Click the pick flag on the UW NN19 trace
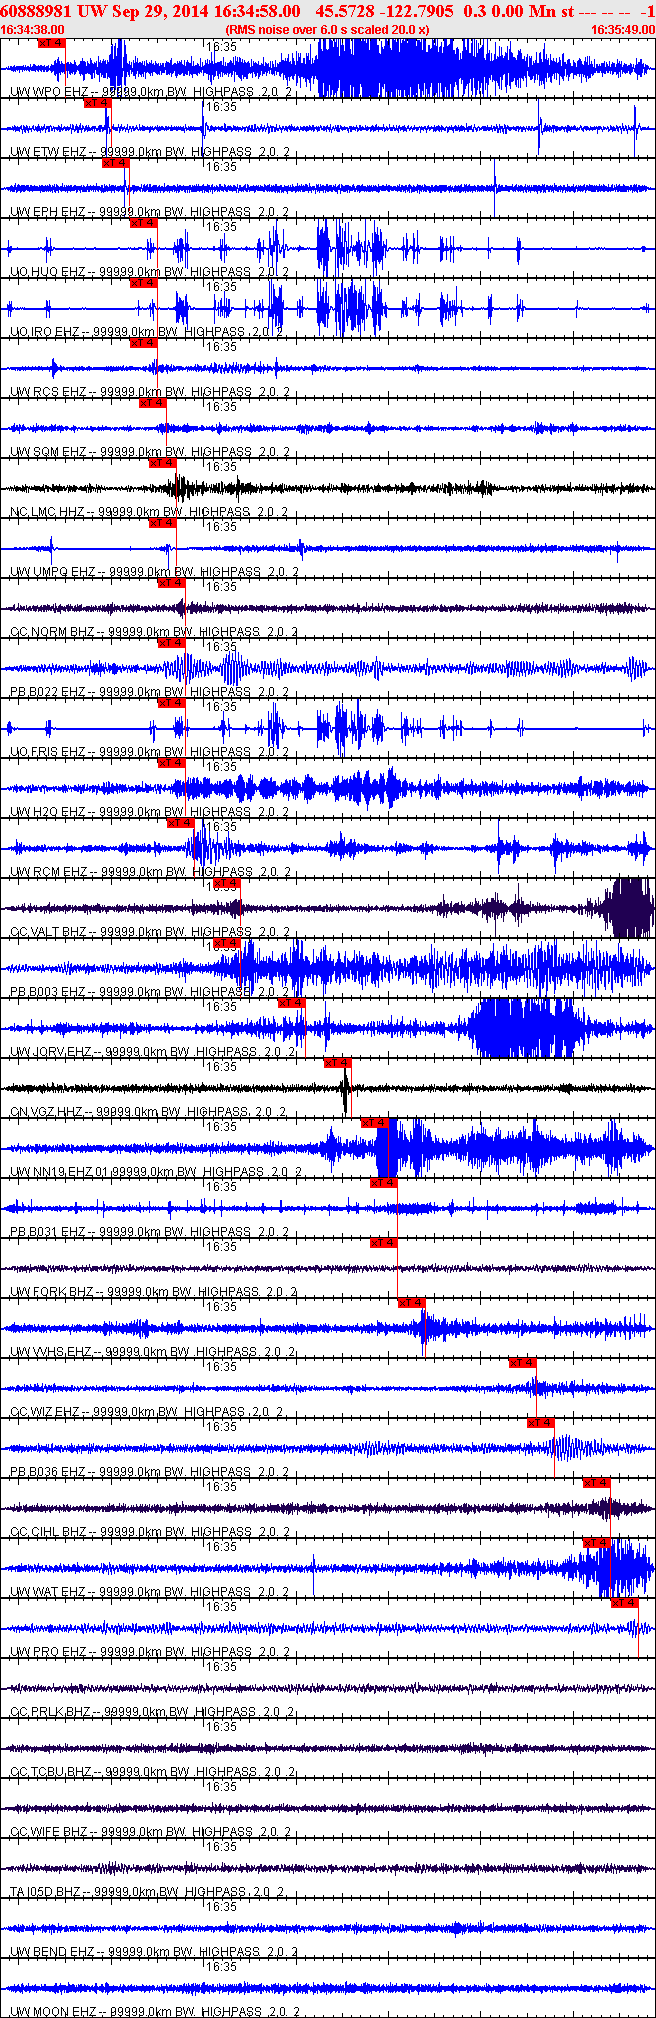The width and height of the screenshot is (656, 2018). (x=375, y=1123)
